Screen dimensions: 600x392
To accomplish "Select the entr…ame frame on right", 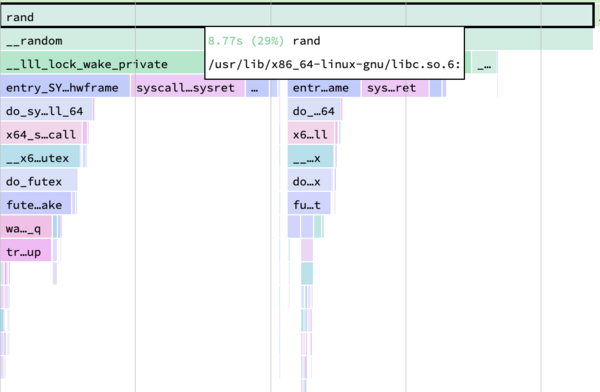I will (x=324, y=87).
